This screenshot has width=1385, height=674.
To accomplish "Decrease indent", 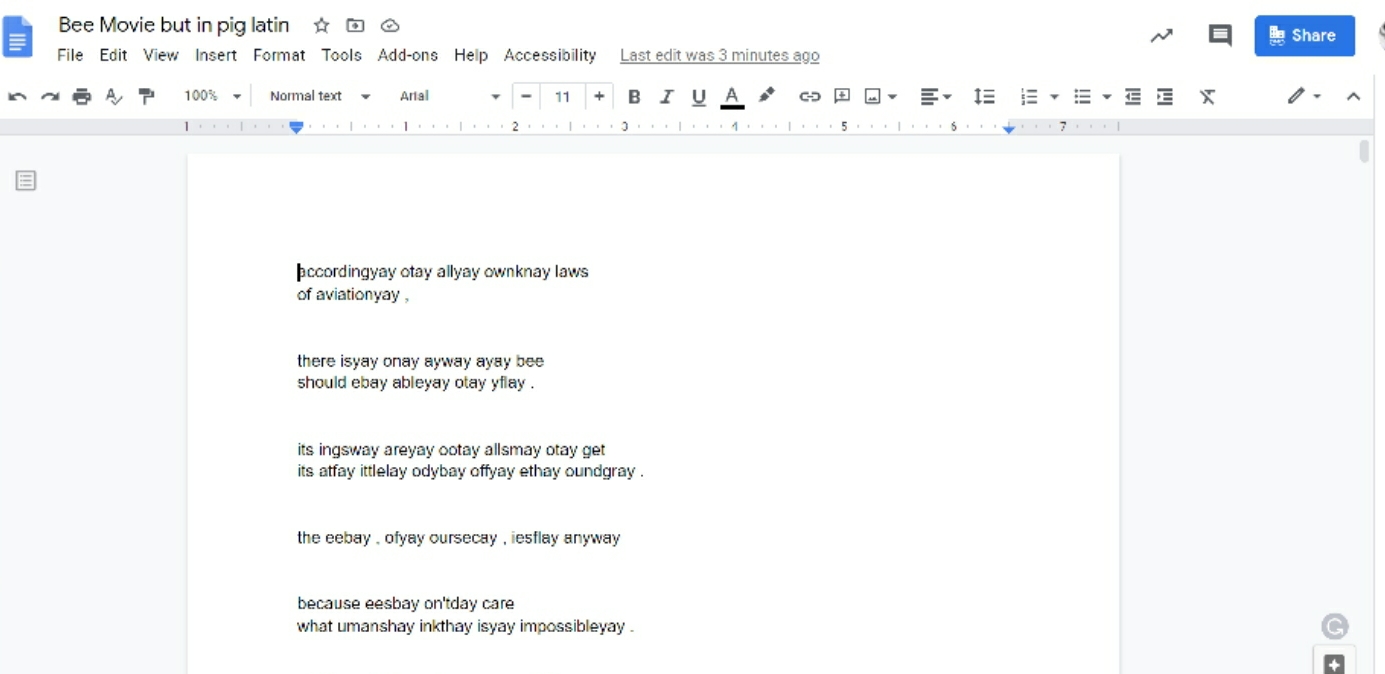I will [x=1133, y=96].
